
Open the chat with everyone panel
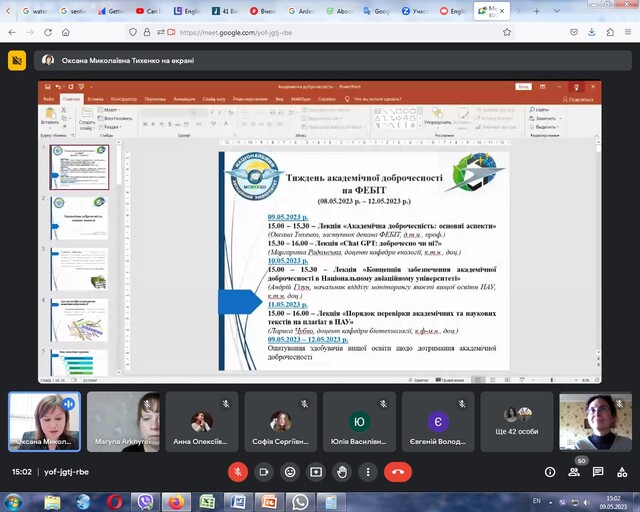[597, 471]
